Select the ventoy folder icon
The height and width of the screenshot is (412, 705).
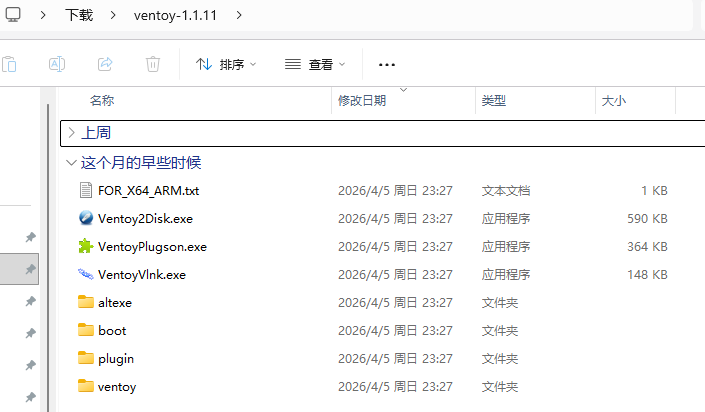[85, 385]
